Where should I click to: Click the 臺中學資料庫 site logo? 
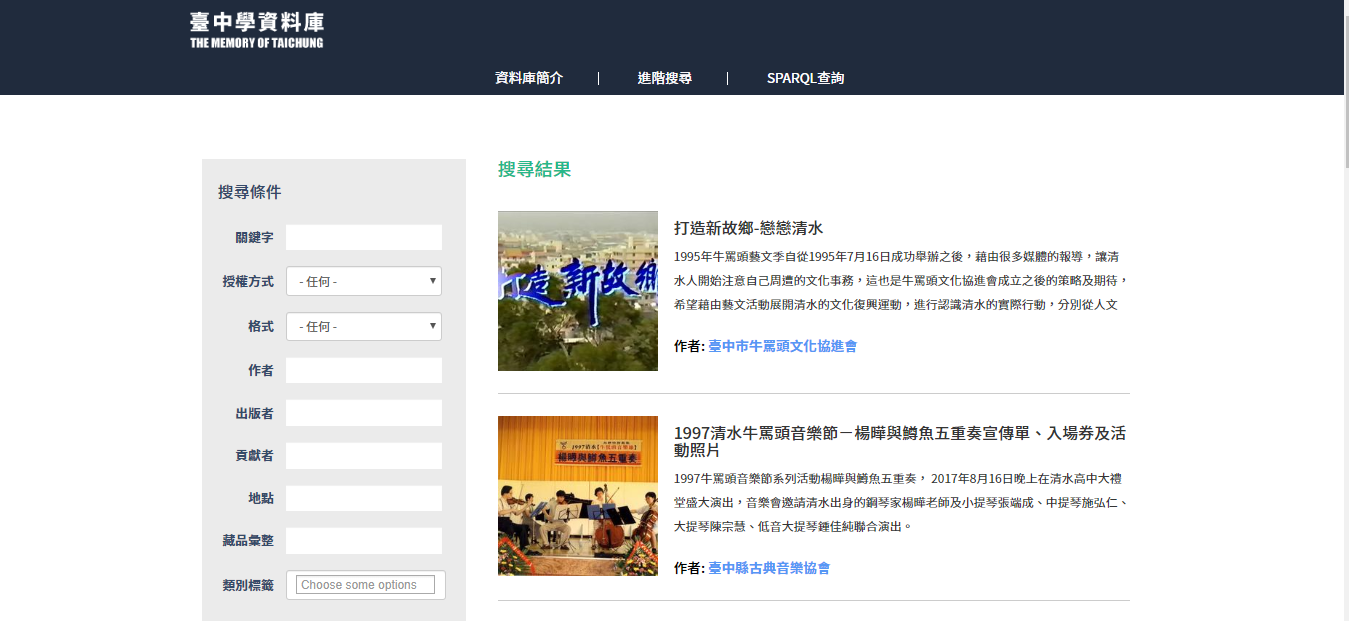point(257,30)
